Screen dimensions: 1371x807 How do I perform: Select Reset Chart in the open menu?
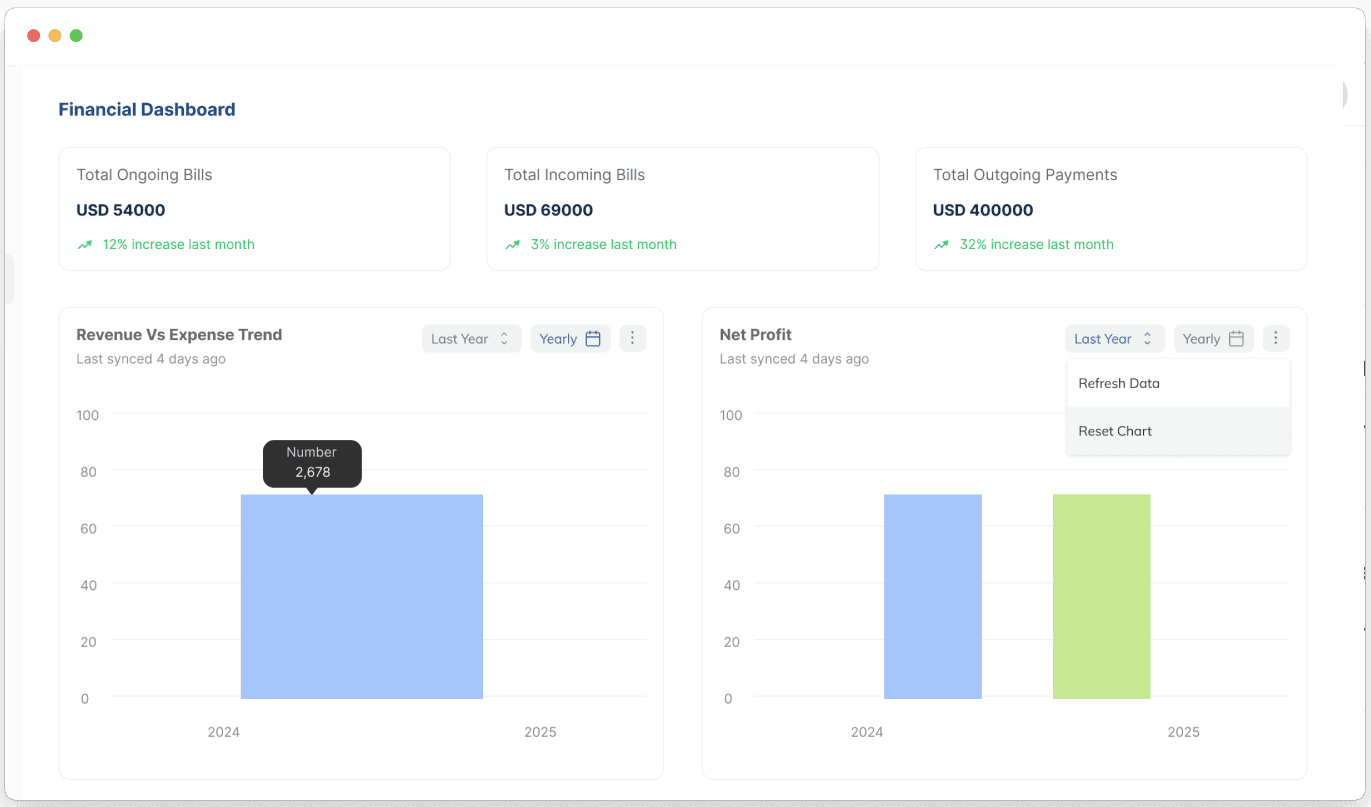(x=1115, y=431)
